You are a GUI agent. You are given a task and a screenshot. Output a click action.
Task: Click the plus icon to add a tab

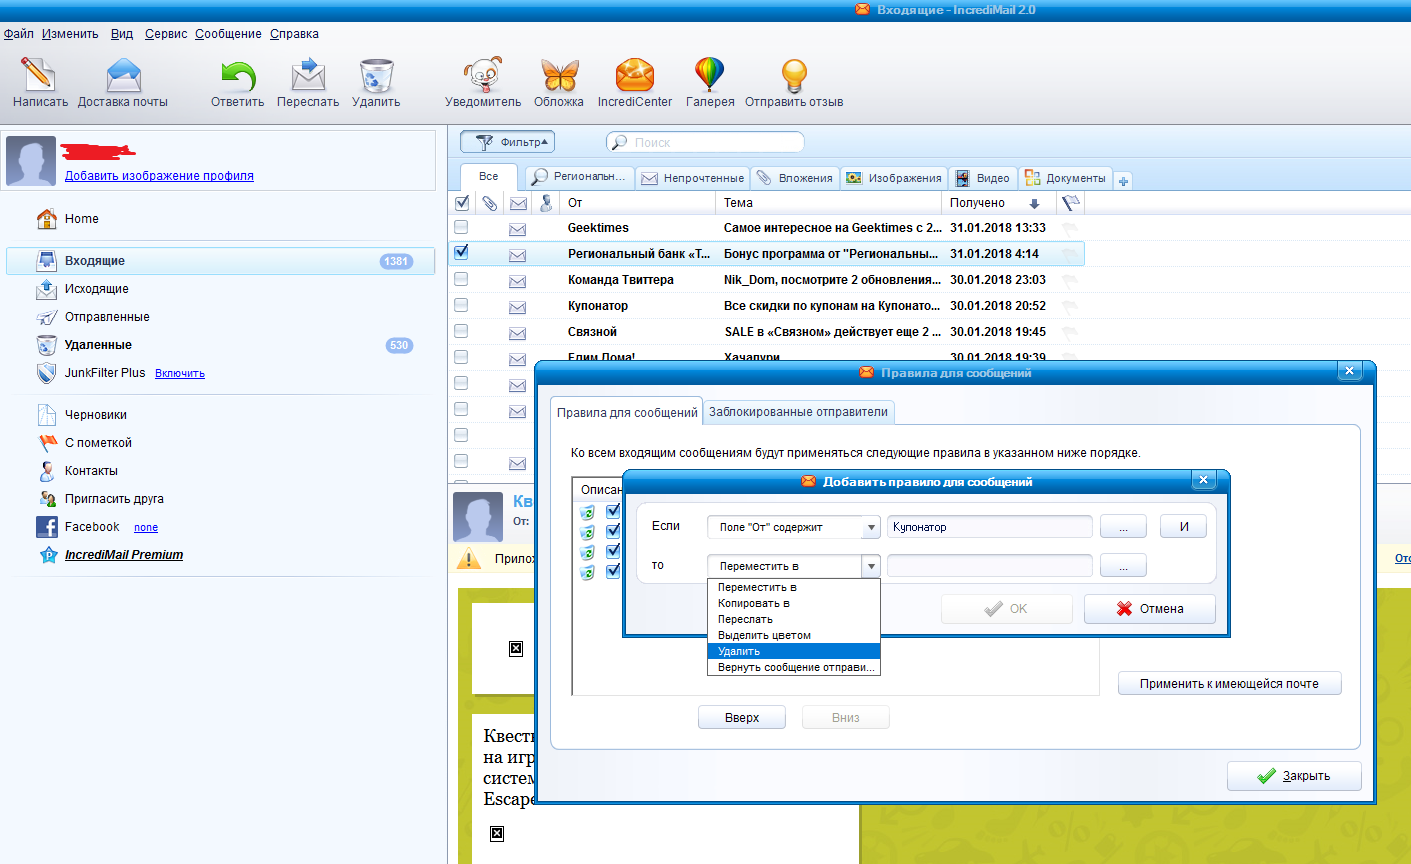pos(1123,181)
